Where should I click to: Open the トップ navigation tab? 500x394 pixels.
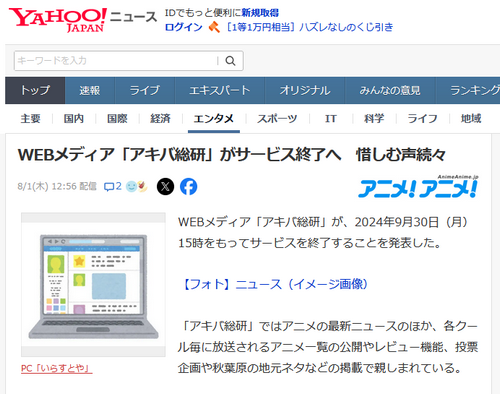(35, 90)
